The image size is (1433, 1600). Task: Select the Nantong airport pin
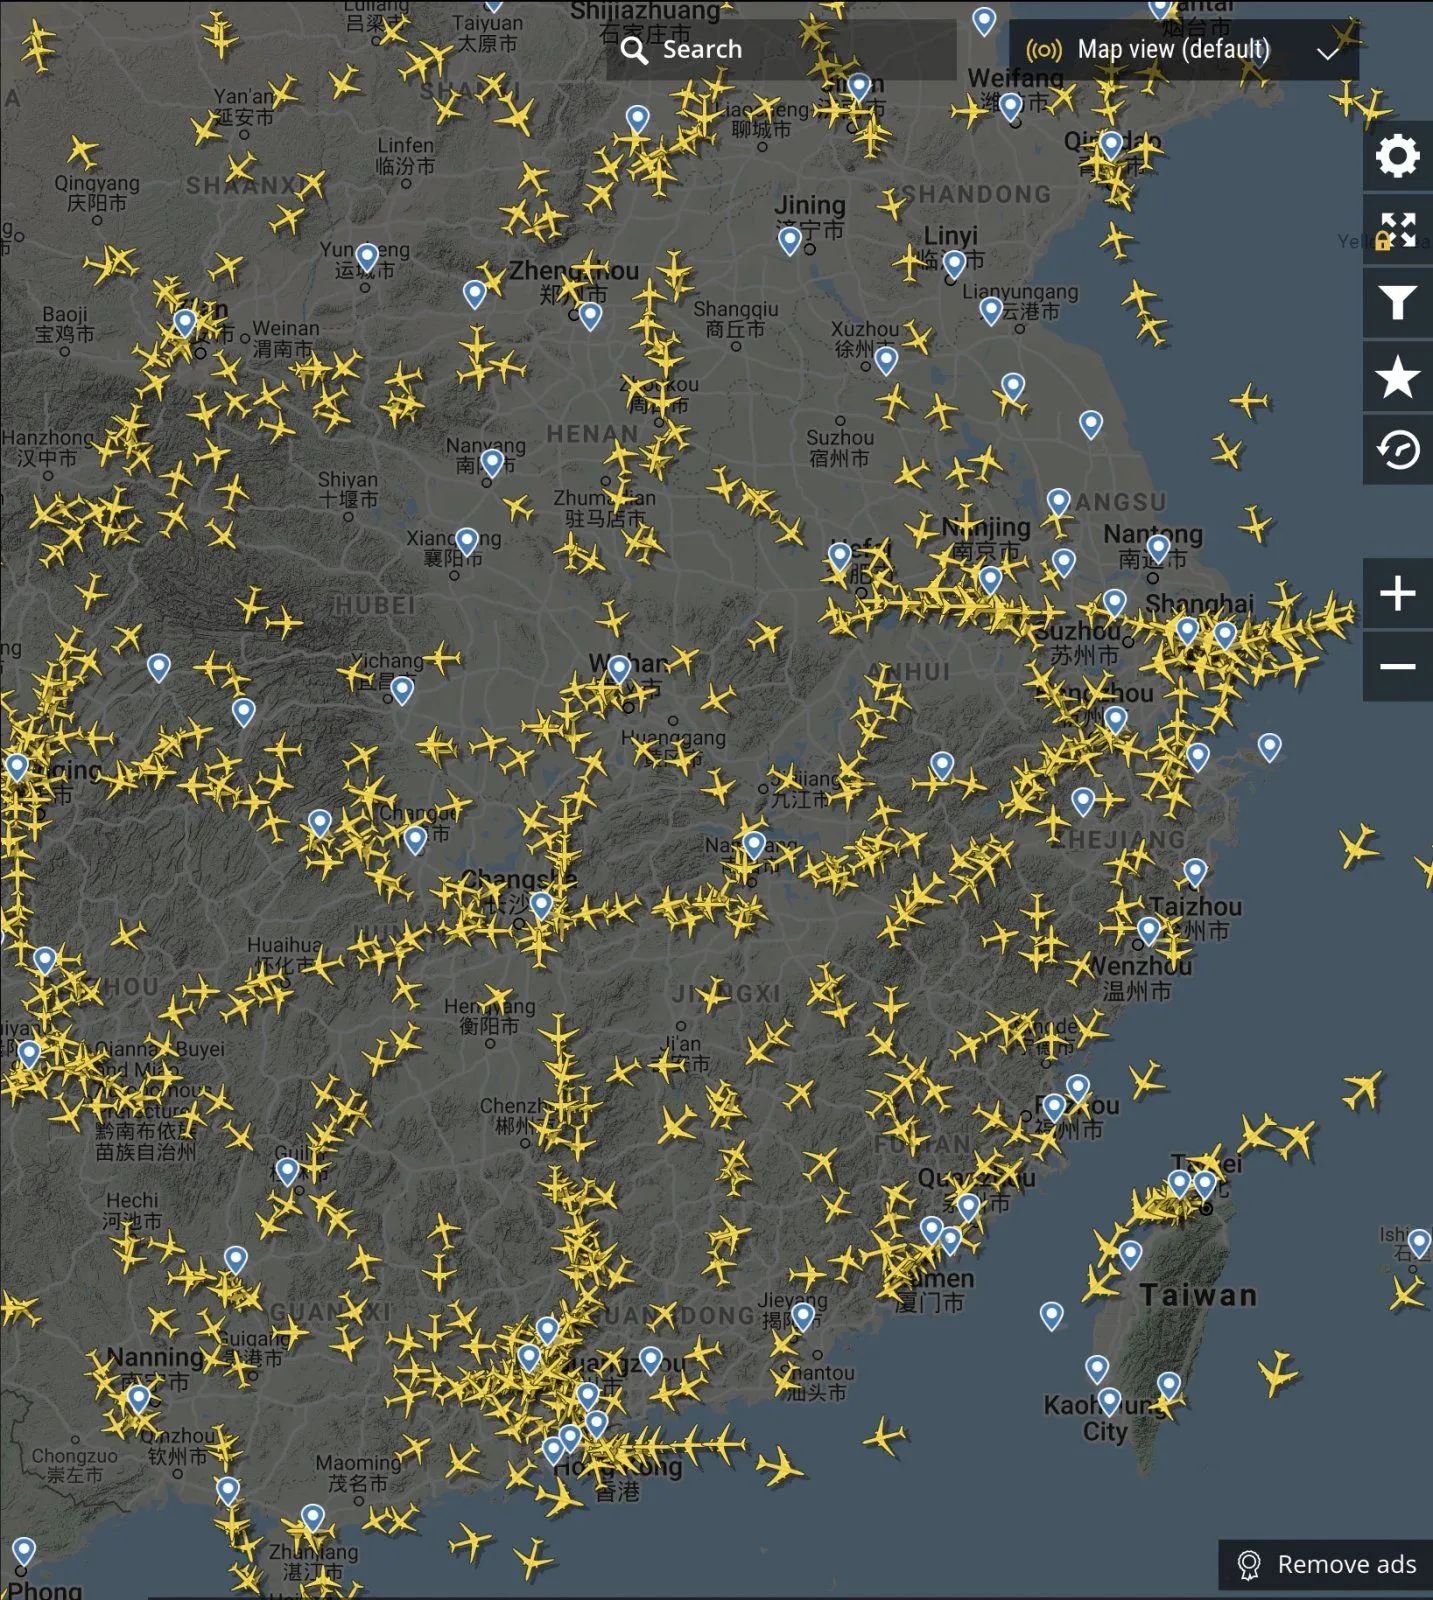pos(1158,548)
